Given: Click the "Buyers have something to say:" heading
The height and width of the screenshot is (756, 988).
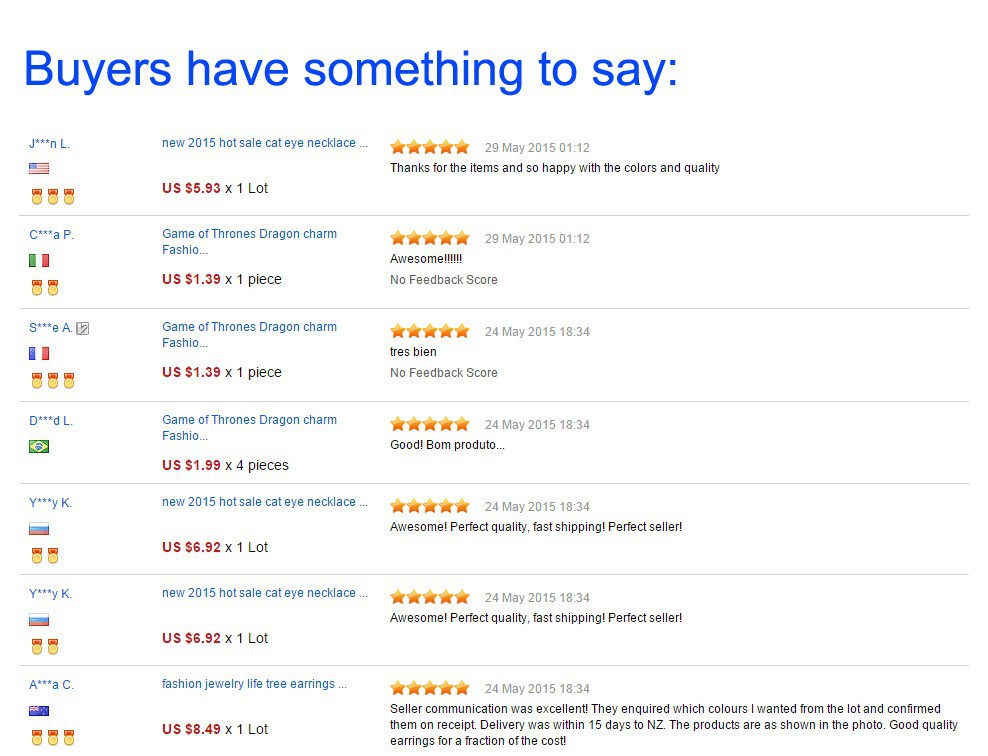Looking at the screenshot, I should coord(350,68).
